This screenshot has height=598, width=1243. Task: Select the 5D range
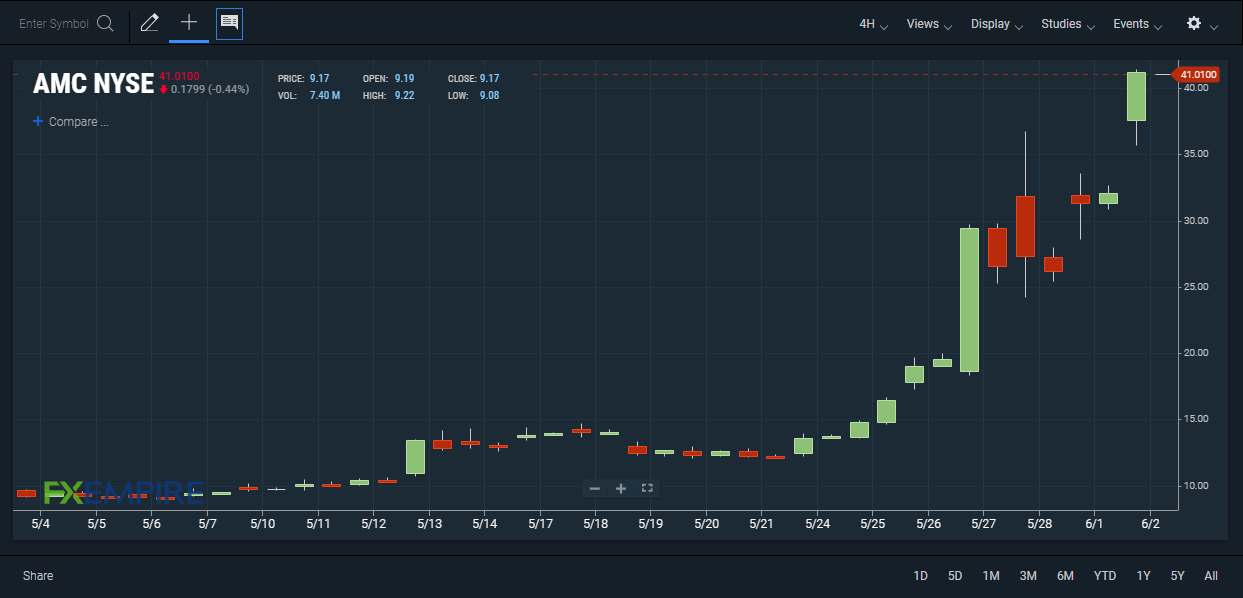tap(955, 576)
